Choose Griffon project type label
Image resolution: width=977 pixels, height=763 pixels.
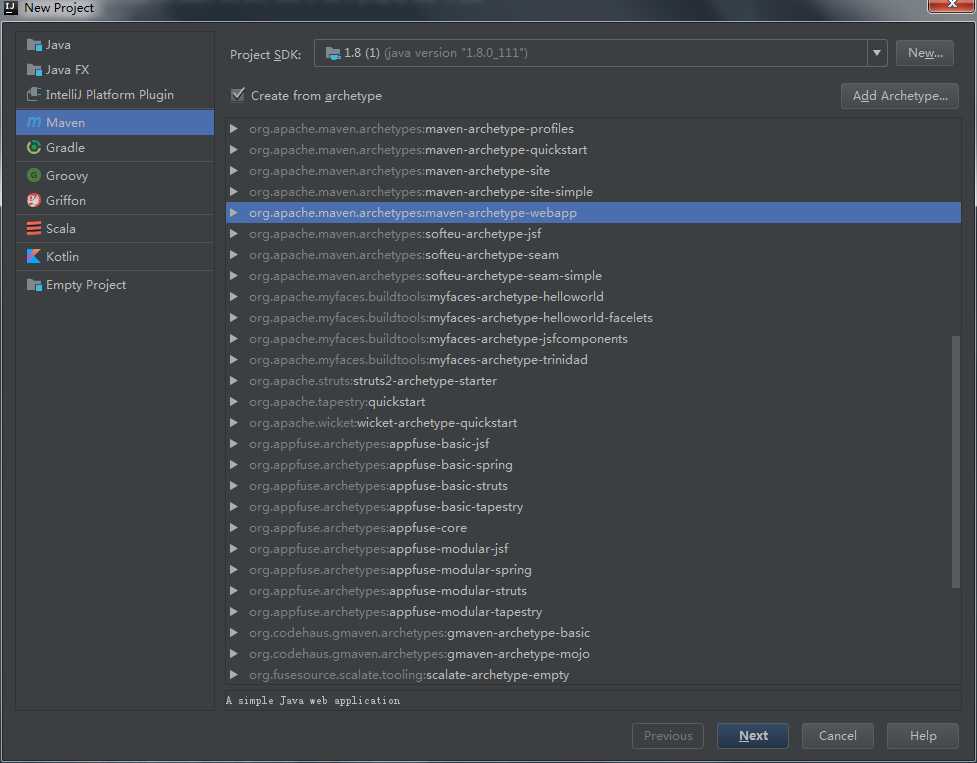pos(65,201)
